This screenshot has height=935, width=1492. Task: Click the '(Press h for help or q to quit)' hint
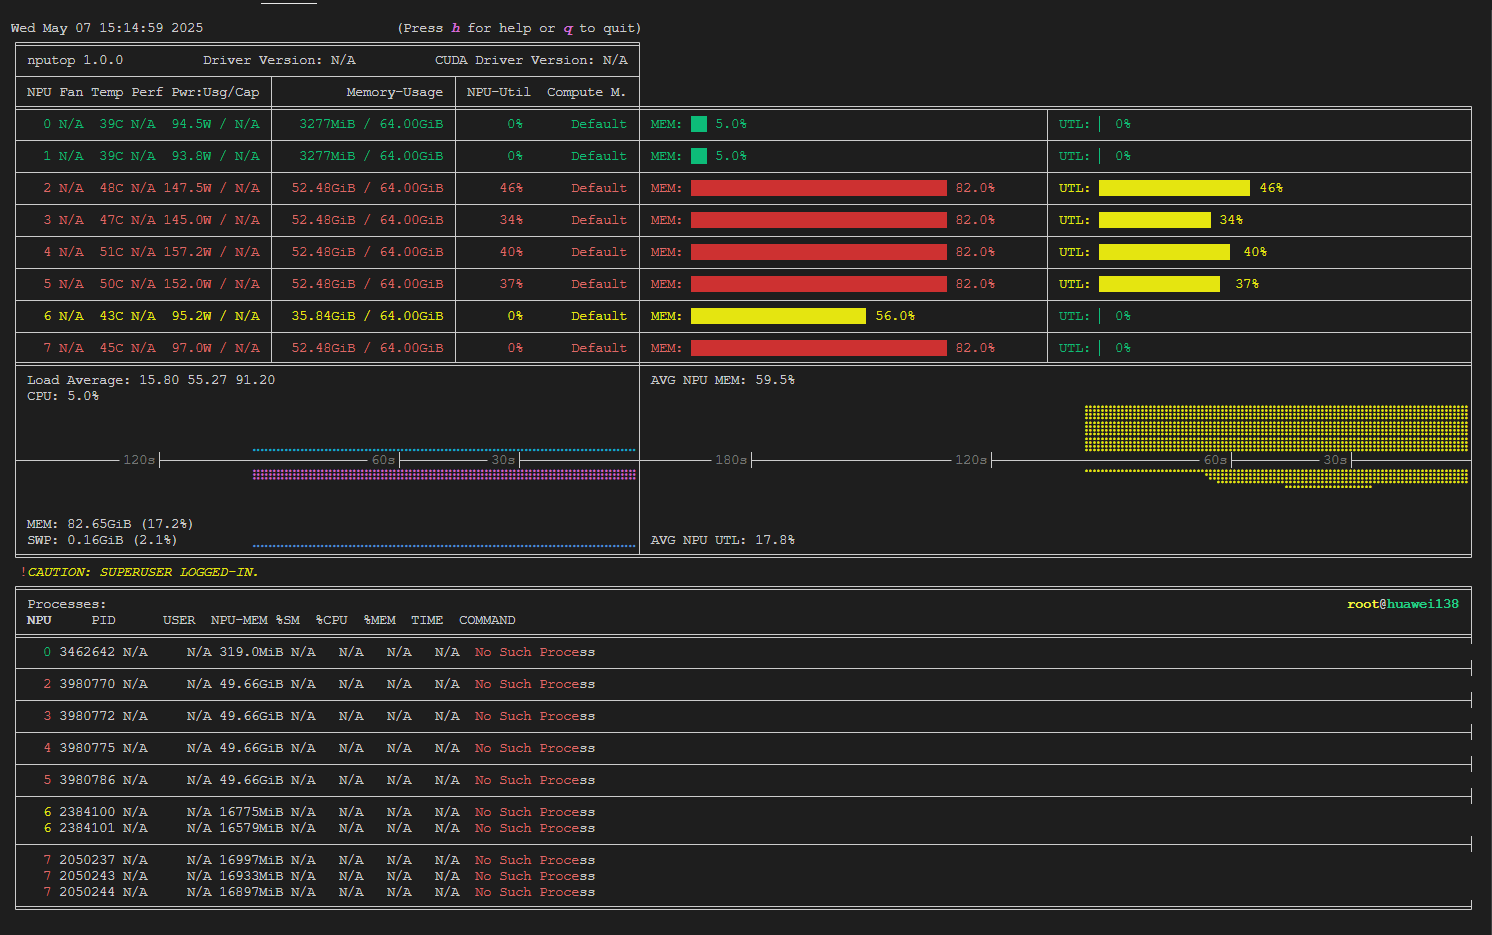click(519, 28)
